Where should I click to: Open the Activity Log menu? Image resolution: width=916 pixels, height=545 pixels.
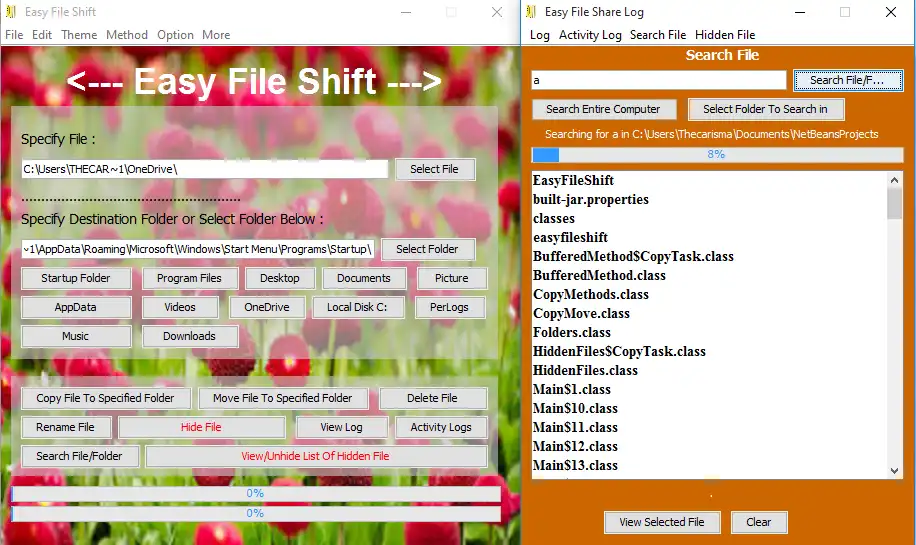point(590,35)
